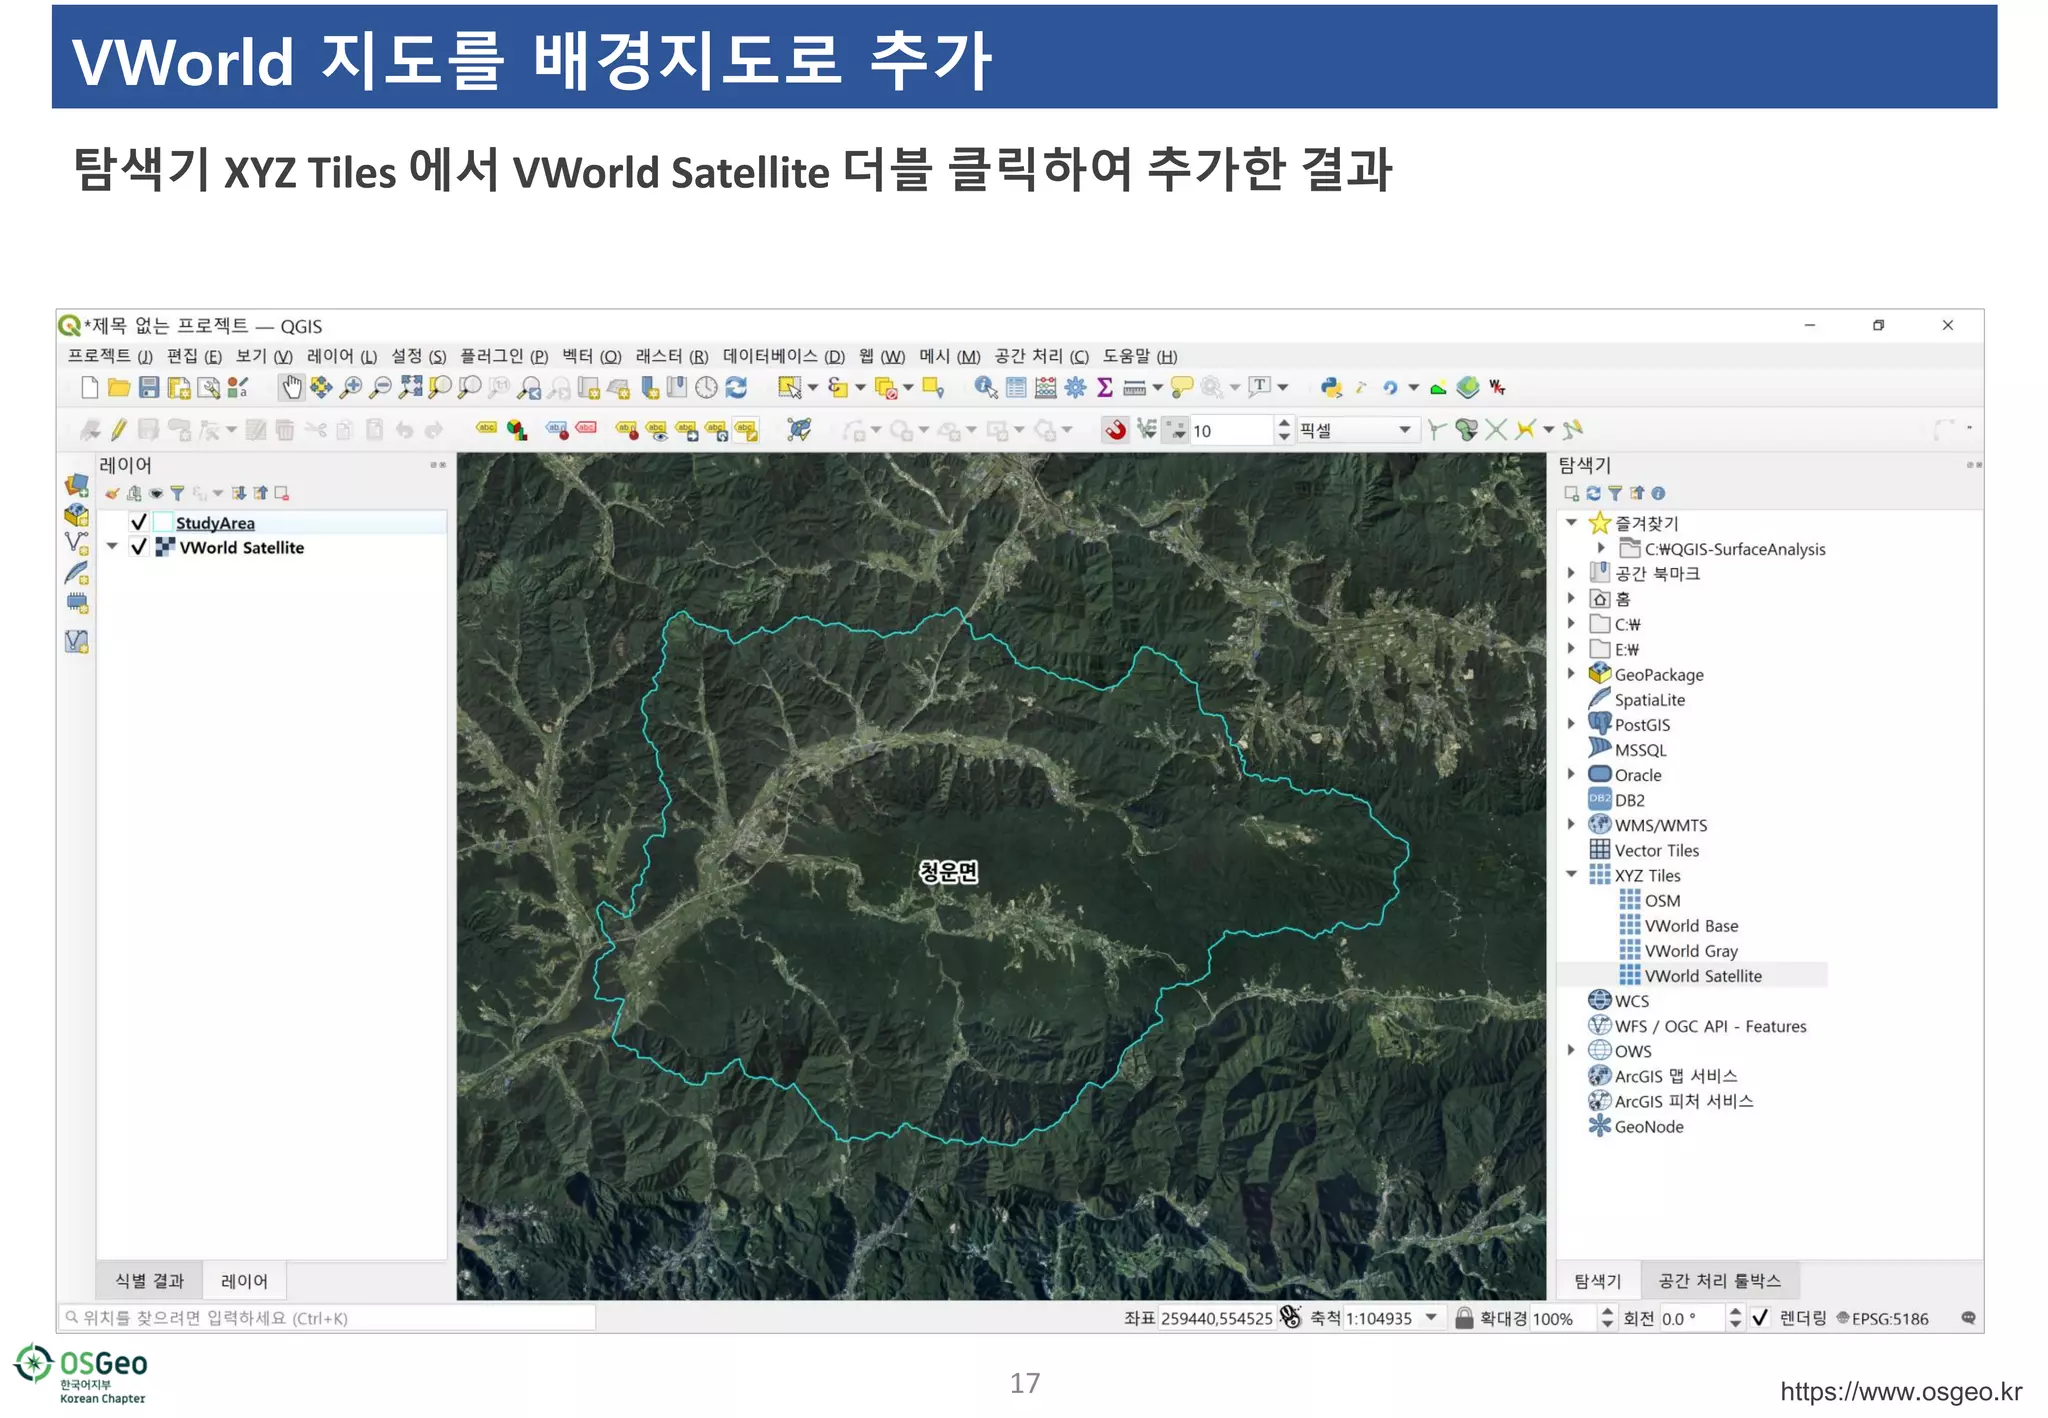Open the Python console icon

pyautogui.click(x=1331, y=388)
